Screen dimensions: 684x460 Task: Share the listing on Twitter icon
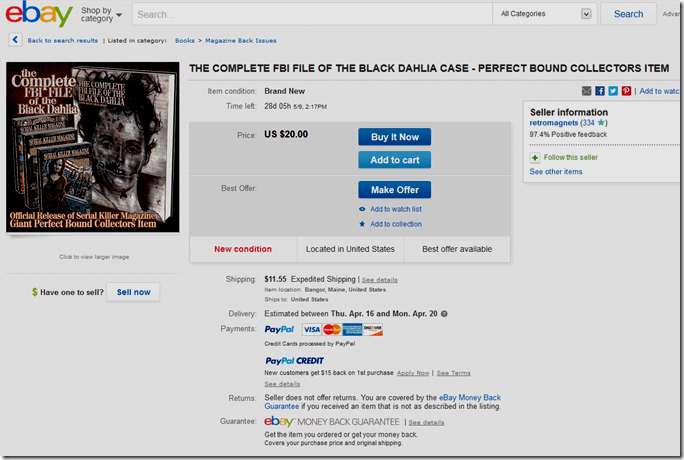[x=613, y=91]
